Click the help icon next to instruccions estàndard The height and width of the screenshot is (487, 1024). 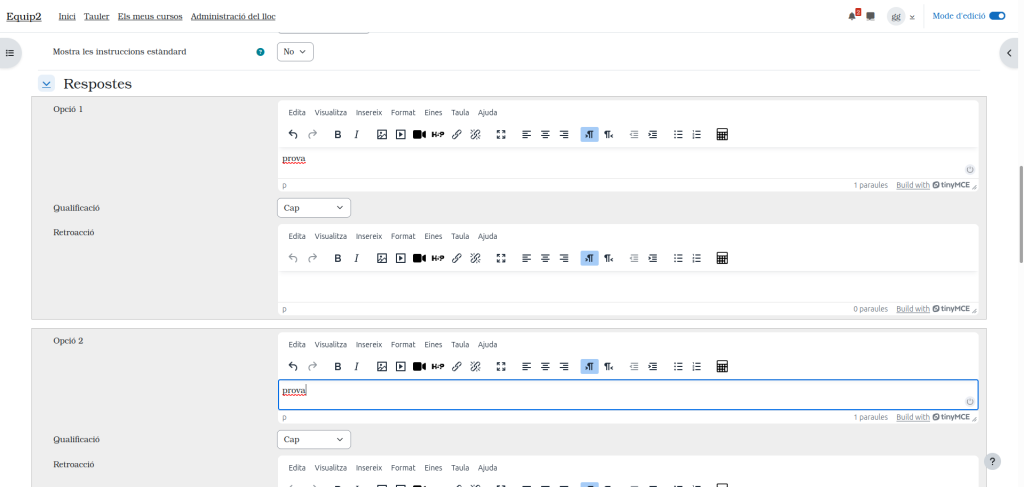pos(261,52)
